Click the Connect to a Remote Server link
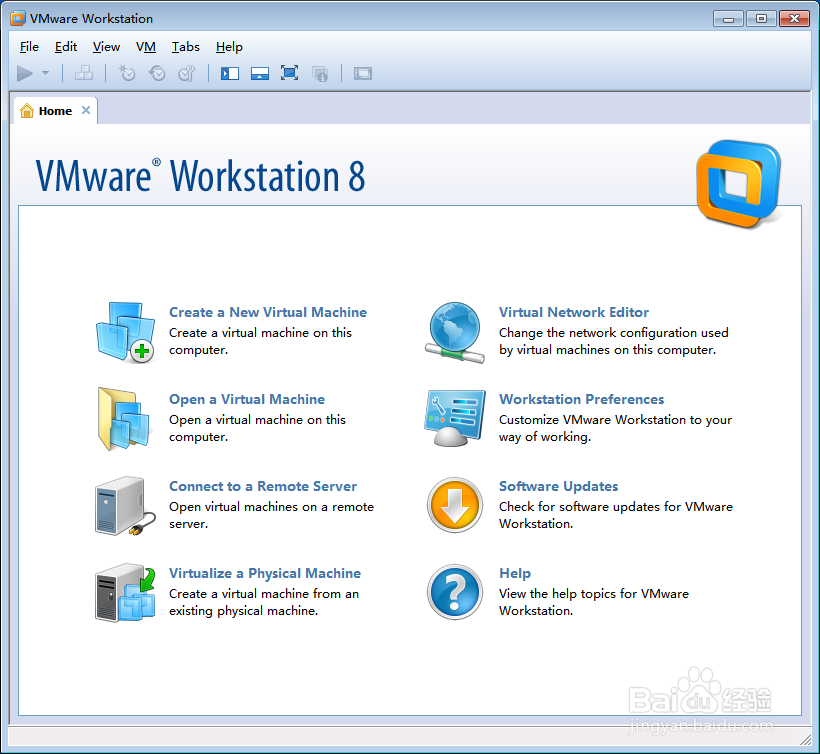Viewport: 820px width, 754px height. 263,486
